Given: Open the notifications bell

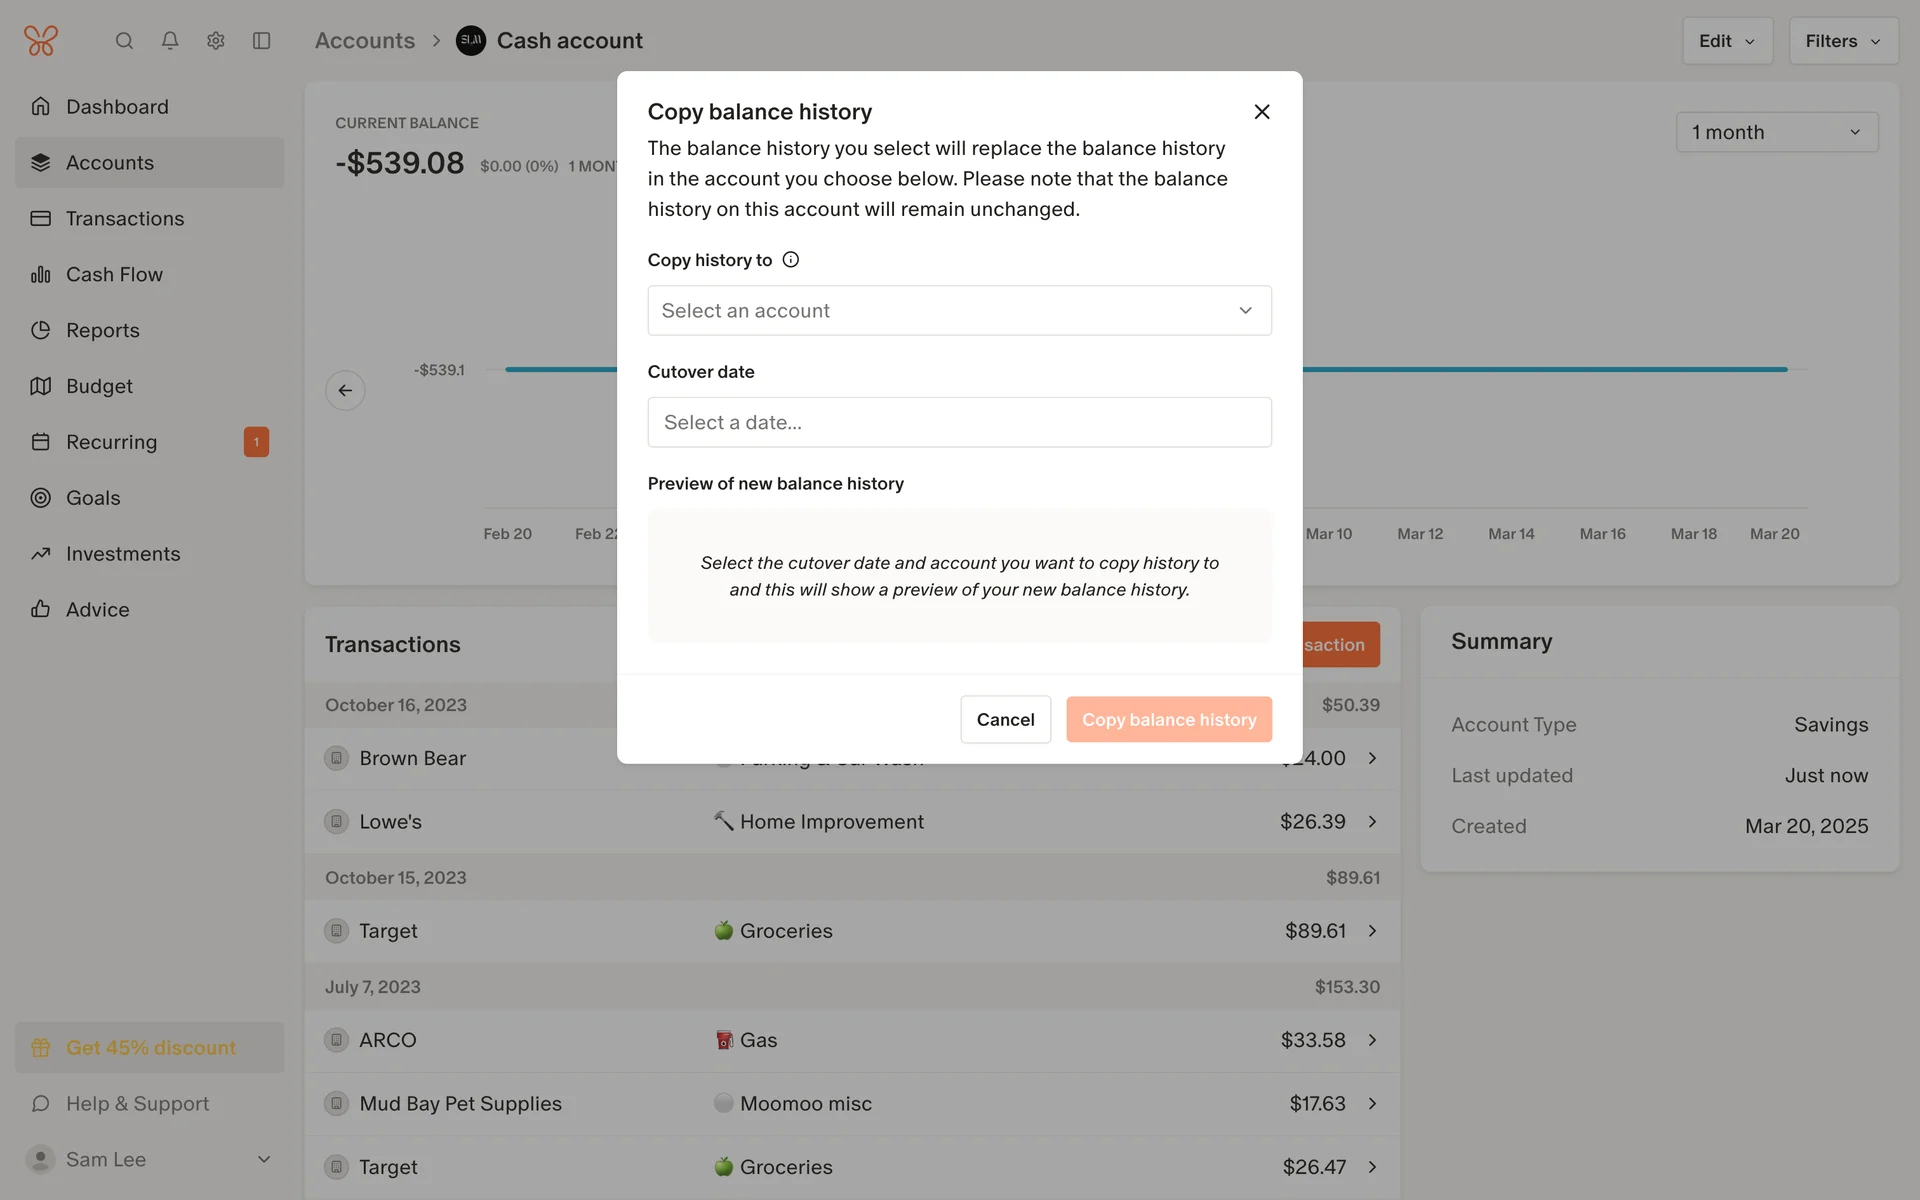Looking at the screenshot, I should point(170,41).
